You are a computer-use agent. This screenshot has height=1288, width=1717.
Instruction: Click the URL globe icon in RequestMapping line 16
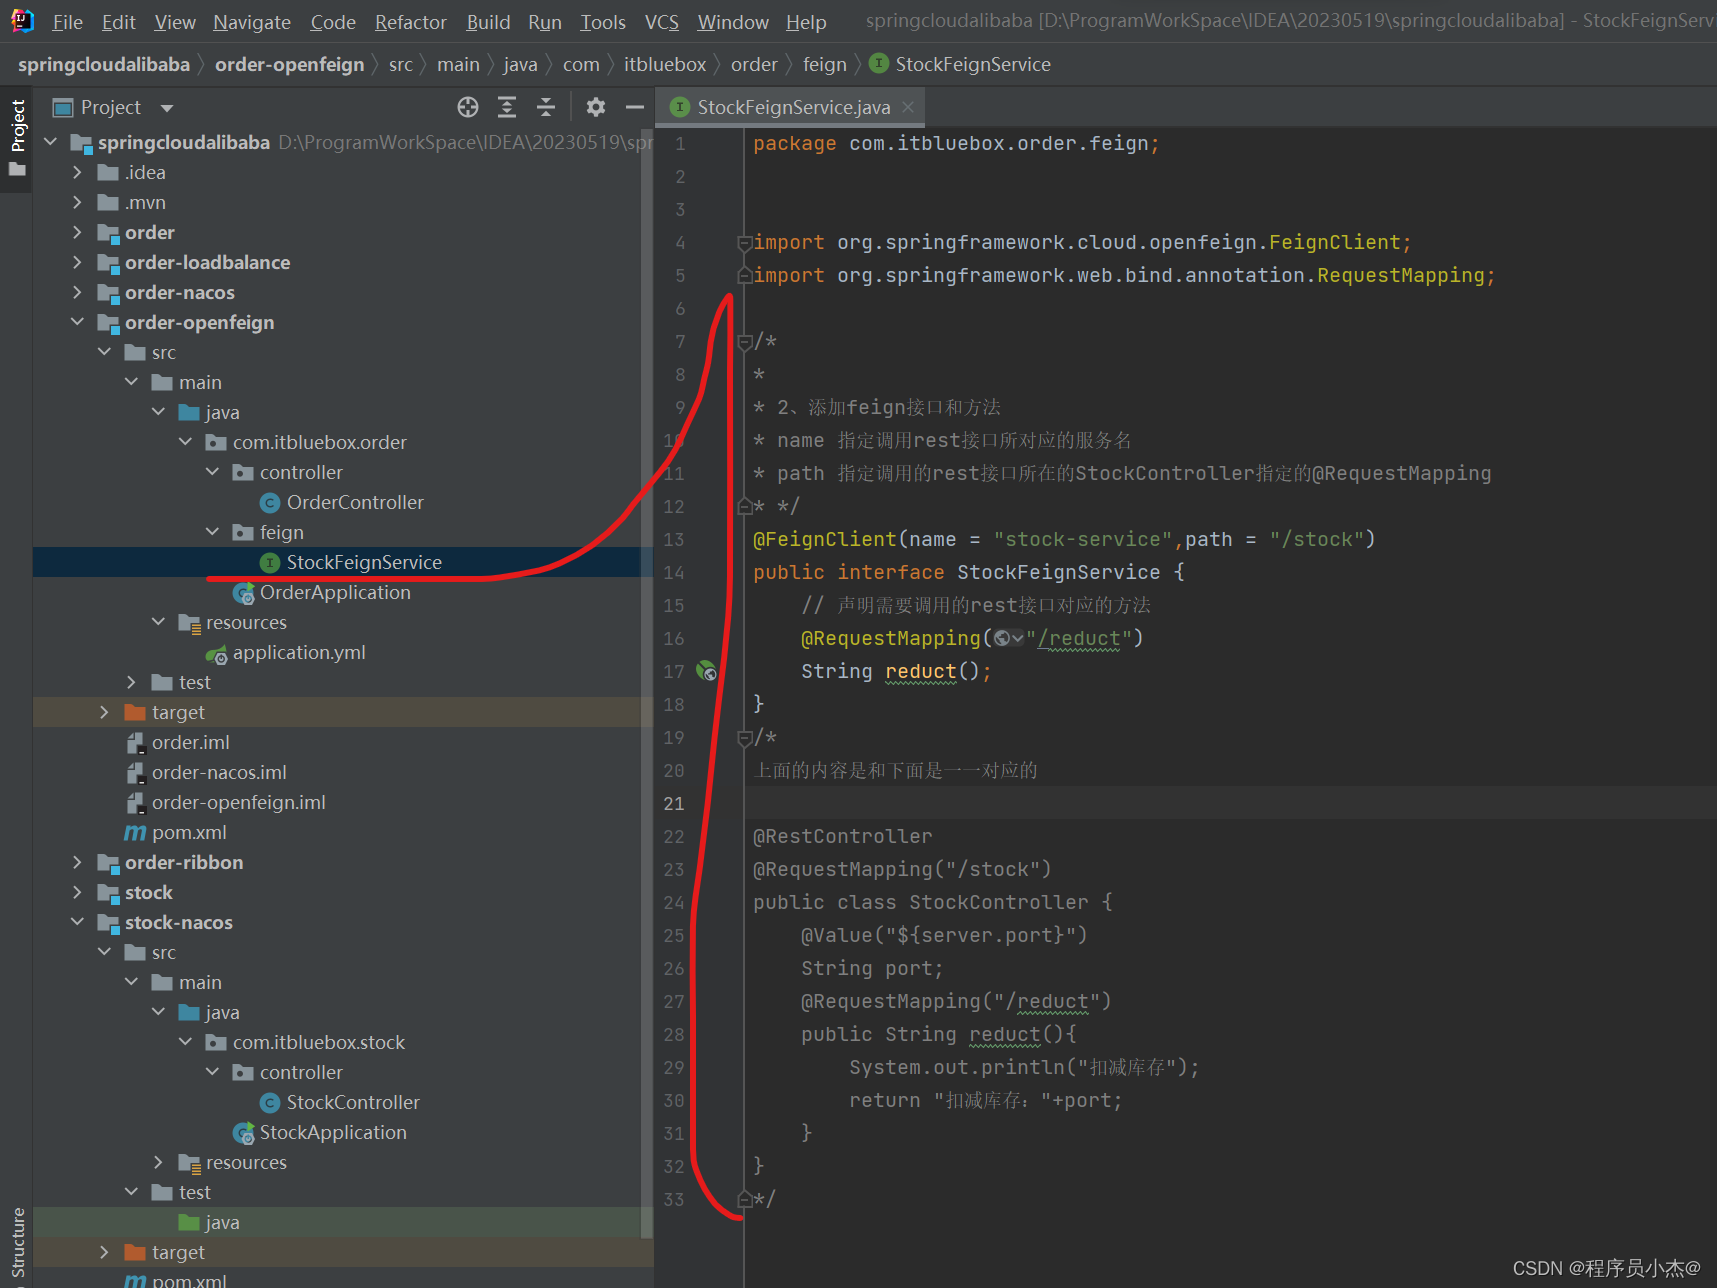(1002, 638)
